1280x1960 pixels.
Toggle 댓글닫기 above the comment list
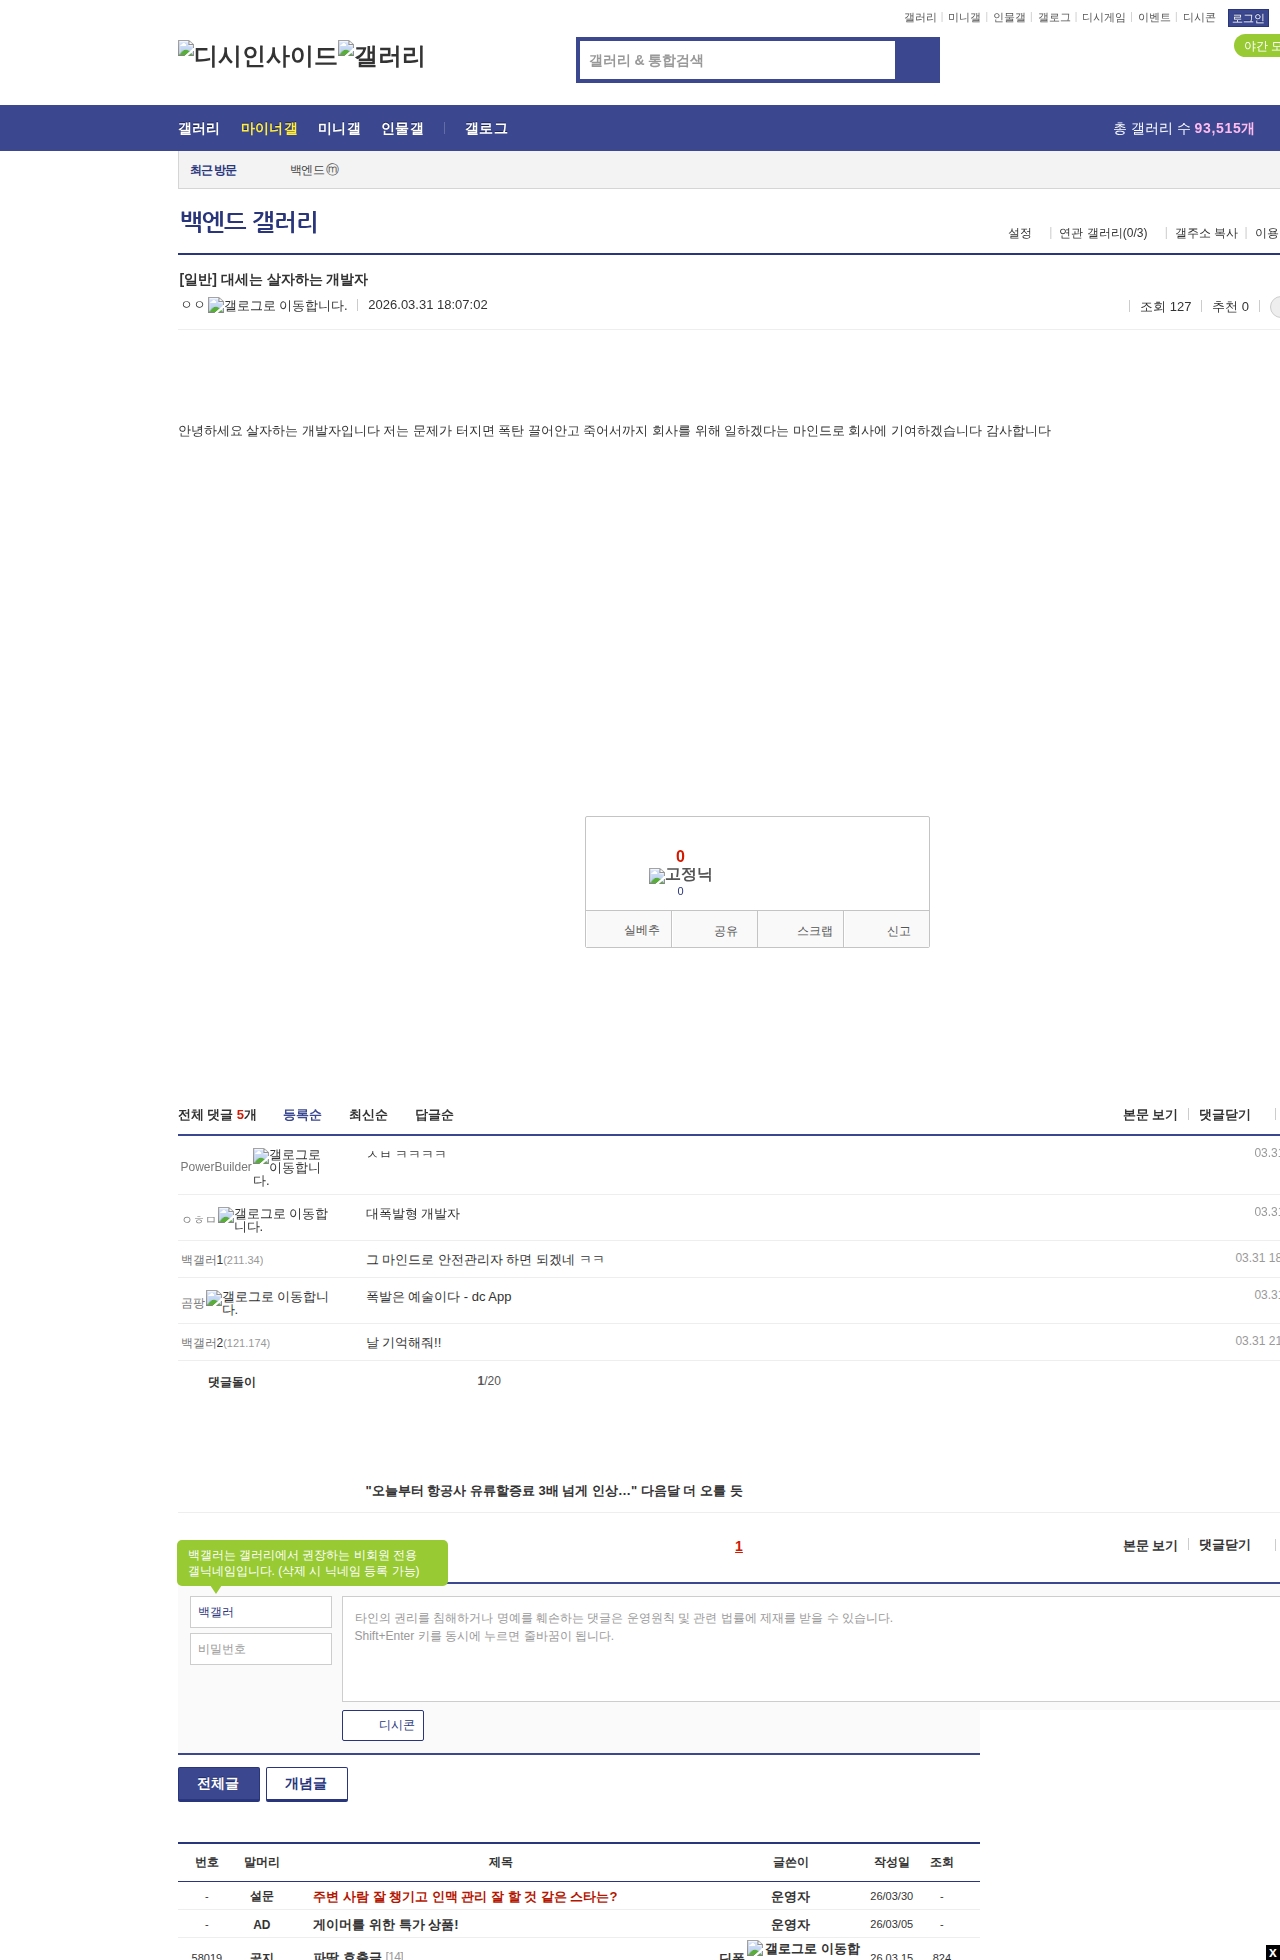1224,1115
